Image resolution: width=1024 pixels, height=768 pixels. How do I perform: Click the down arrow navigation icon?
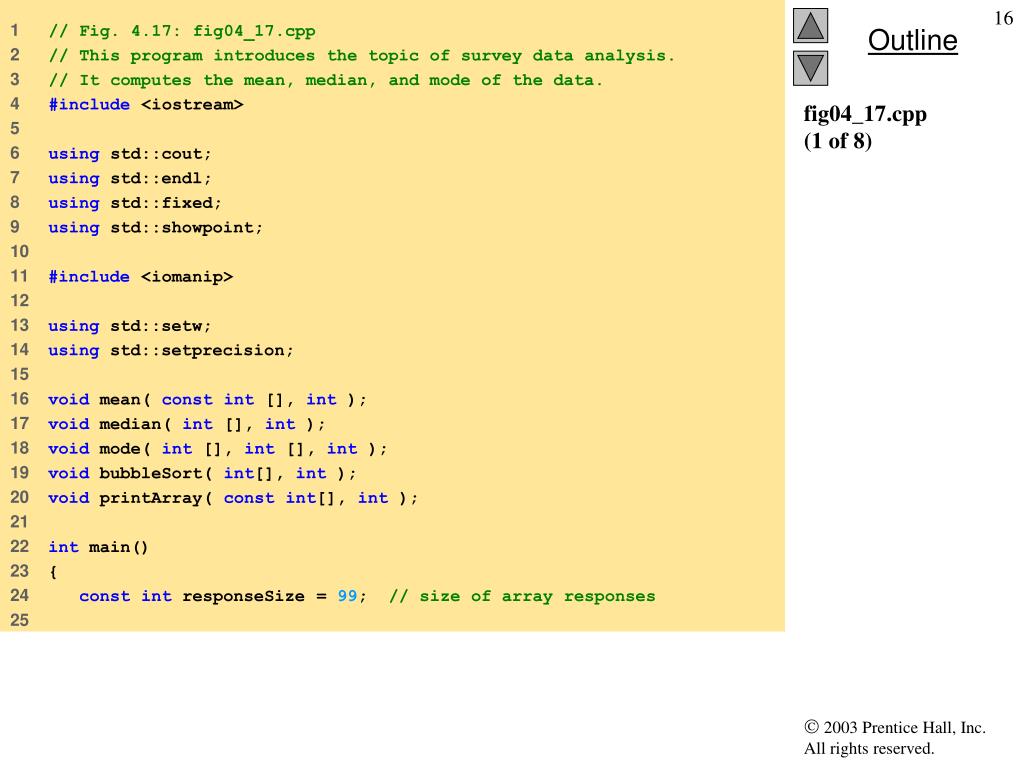[x=810, y=68]
